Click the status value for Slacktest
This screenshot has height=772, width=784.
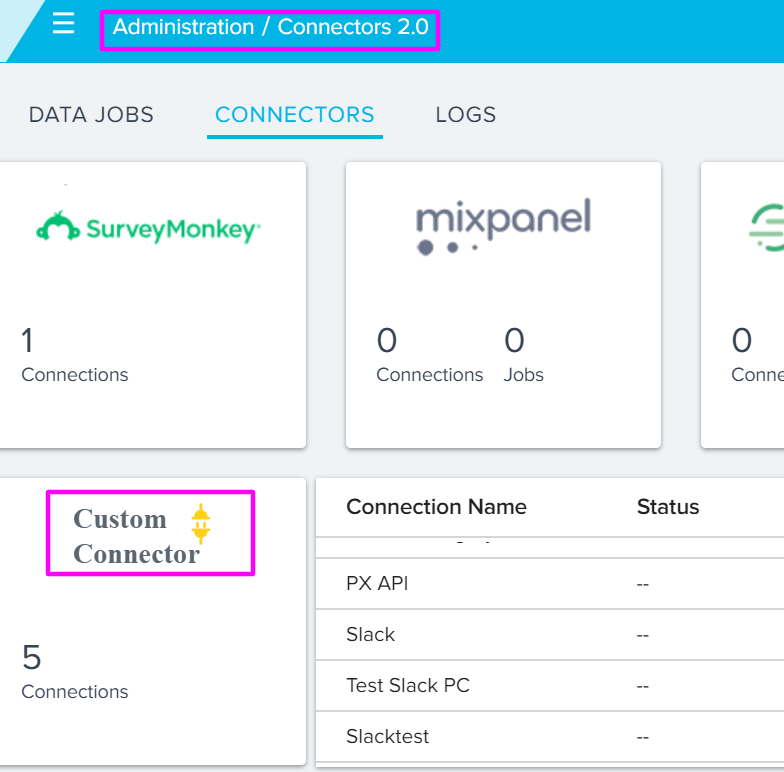coord(642,738)
